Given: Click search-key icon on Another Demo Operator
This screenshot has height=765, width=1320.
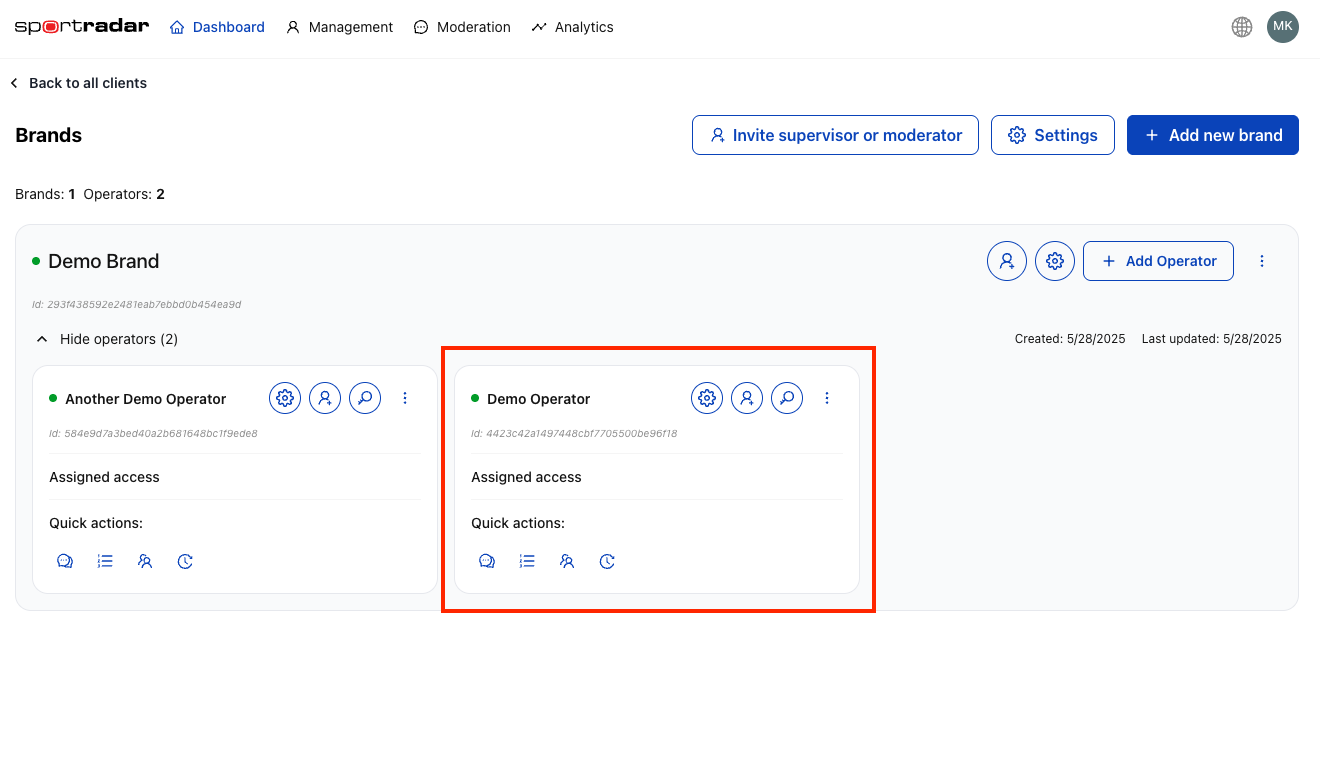Looking at the screenshot, I should tap(365, 398).
